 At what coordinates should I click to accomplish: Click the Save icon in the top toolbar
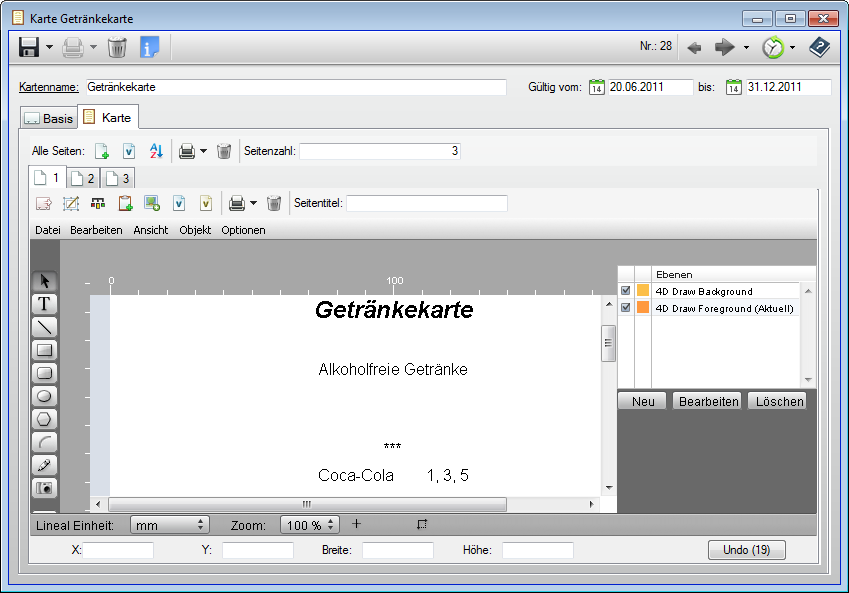pos(27,46)
